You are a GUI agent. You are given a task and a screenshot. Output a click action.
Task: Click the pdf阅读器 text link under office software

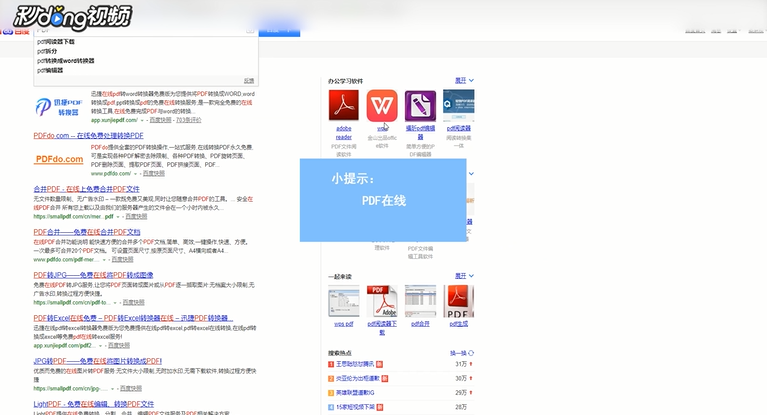pyautogui.click(x=458, y=128)
